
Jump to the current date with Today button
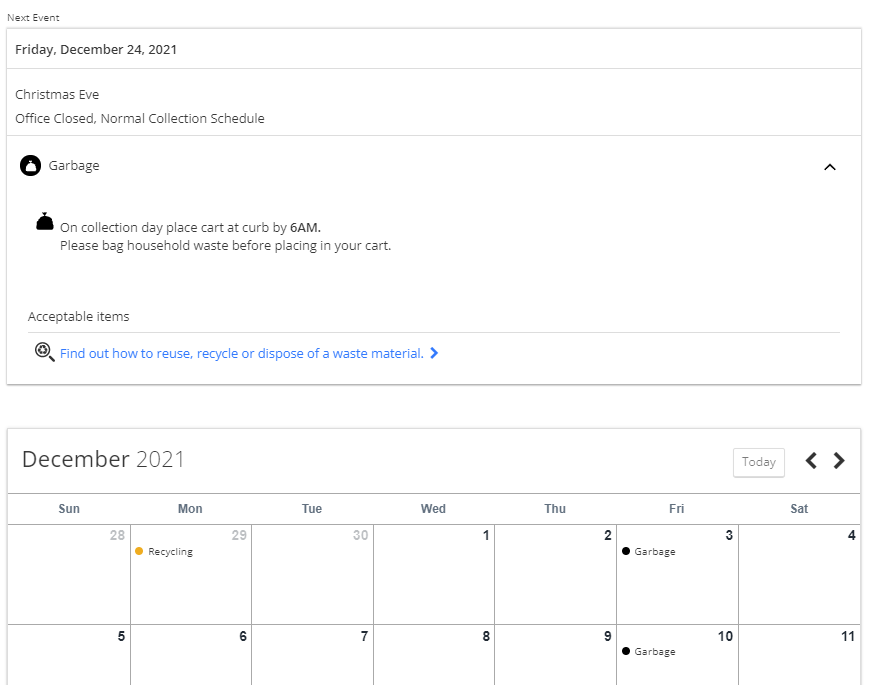759,462
